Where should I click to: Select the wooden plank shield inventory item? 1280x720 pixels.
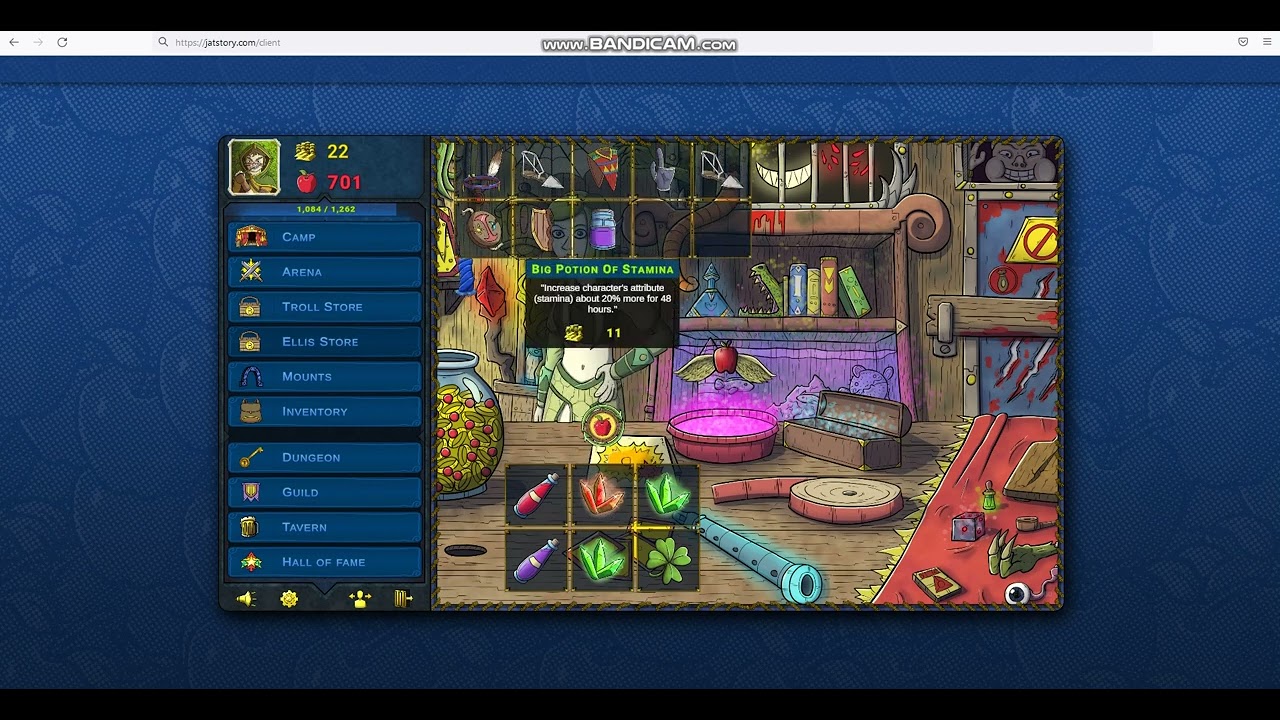[x=542, y=229]
